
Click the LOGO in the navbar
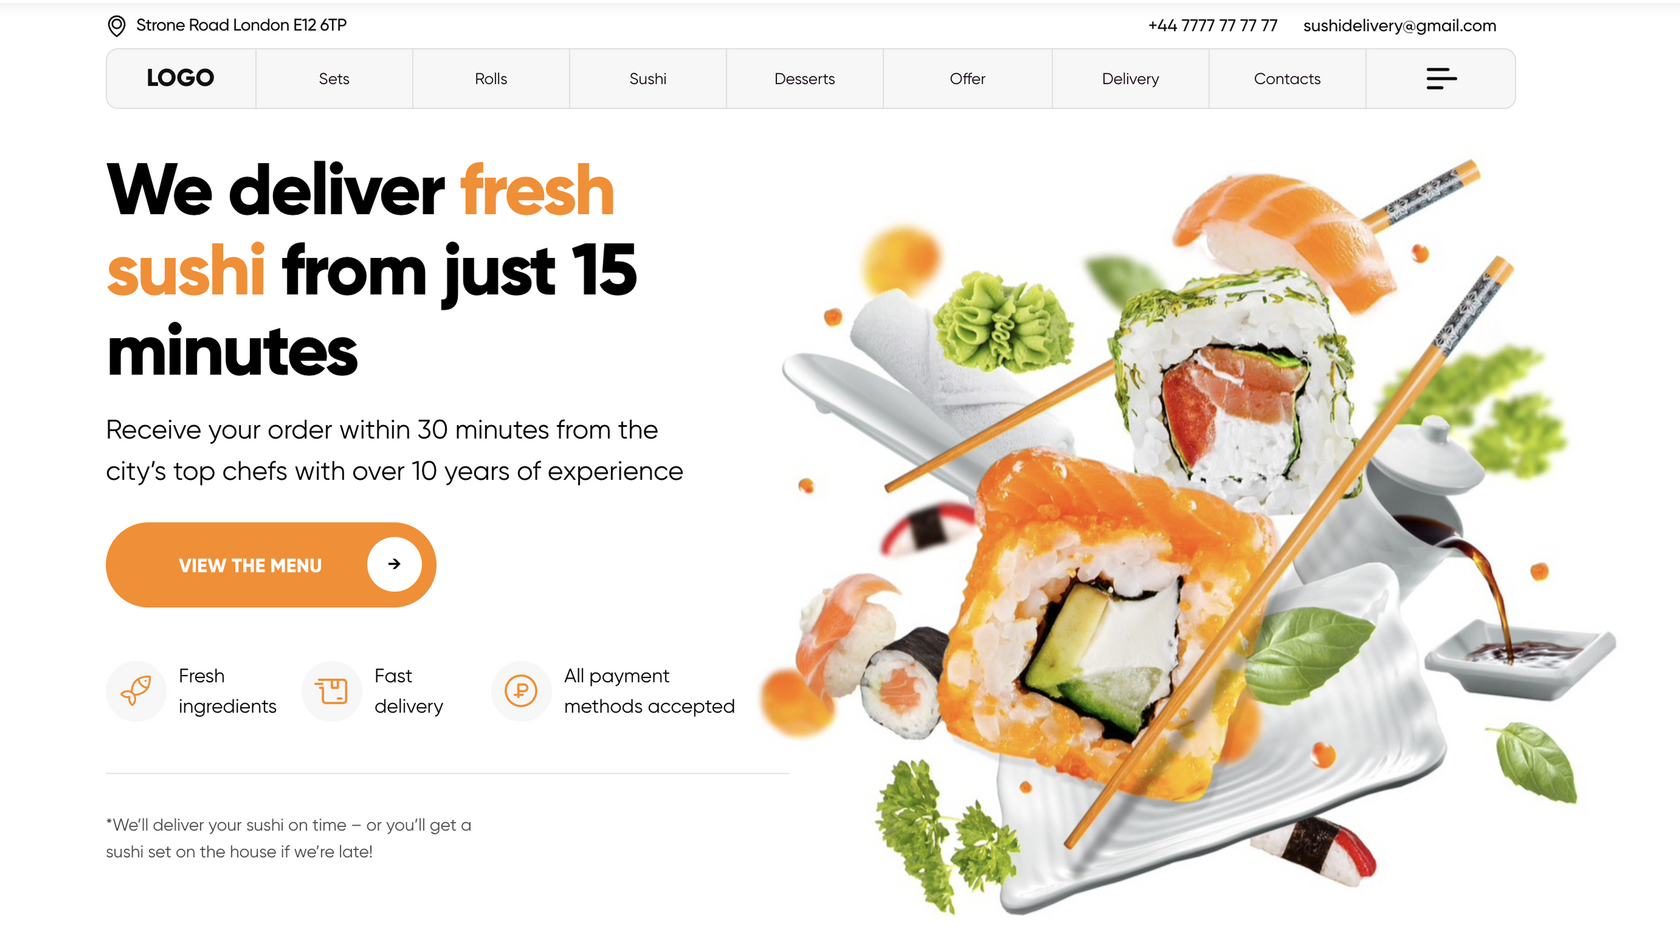[x=180, y=78]
